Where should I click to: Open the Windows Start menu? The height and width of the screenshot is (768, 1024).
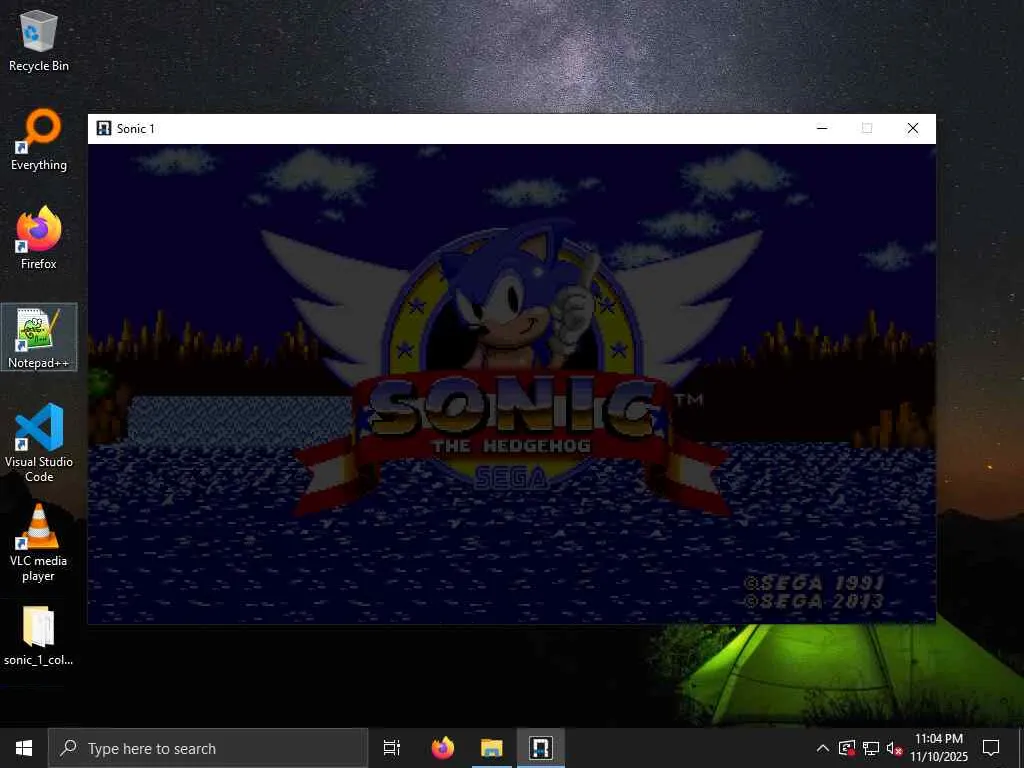(24, 748)
